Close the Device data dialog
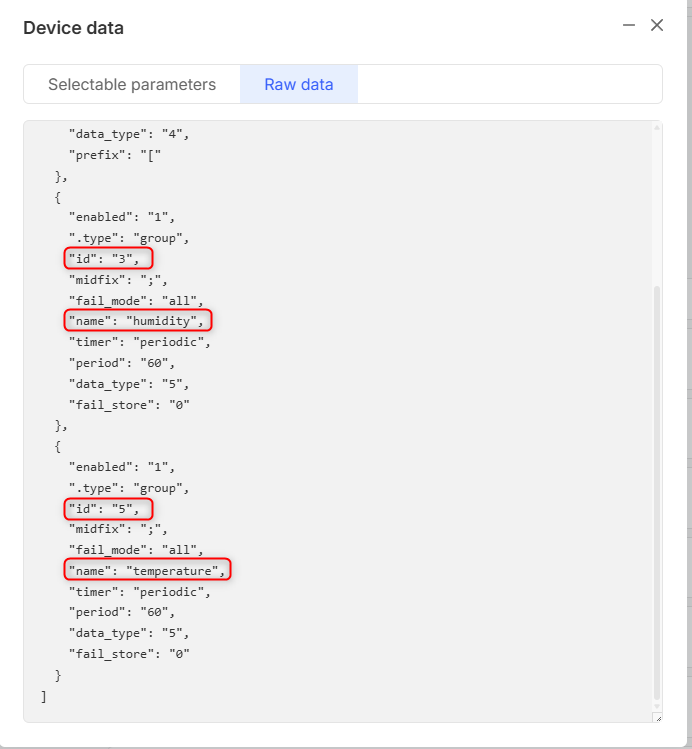 (x=657, y=26)
